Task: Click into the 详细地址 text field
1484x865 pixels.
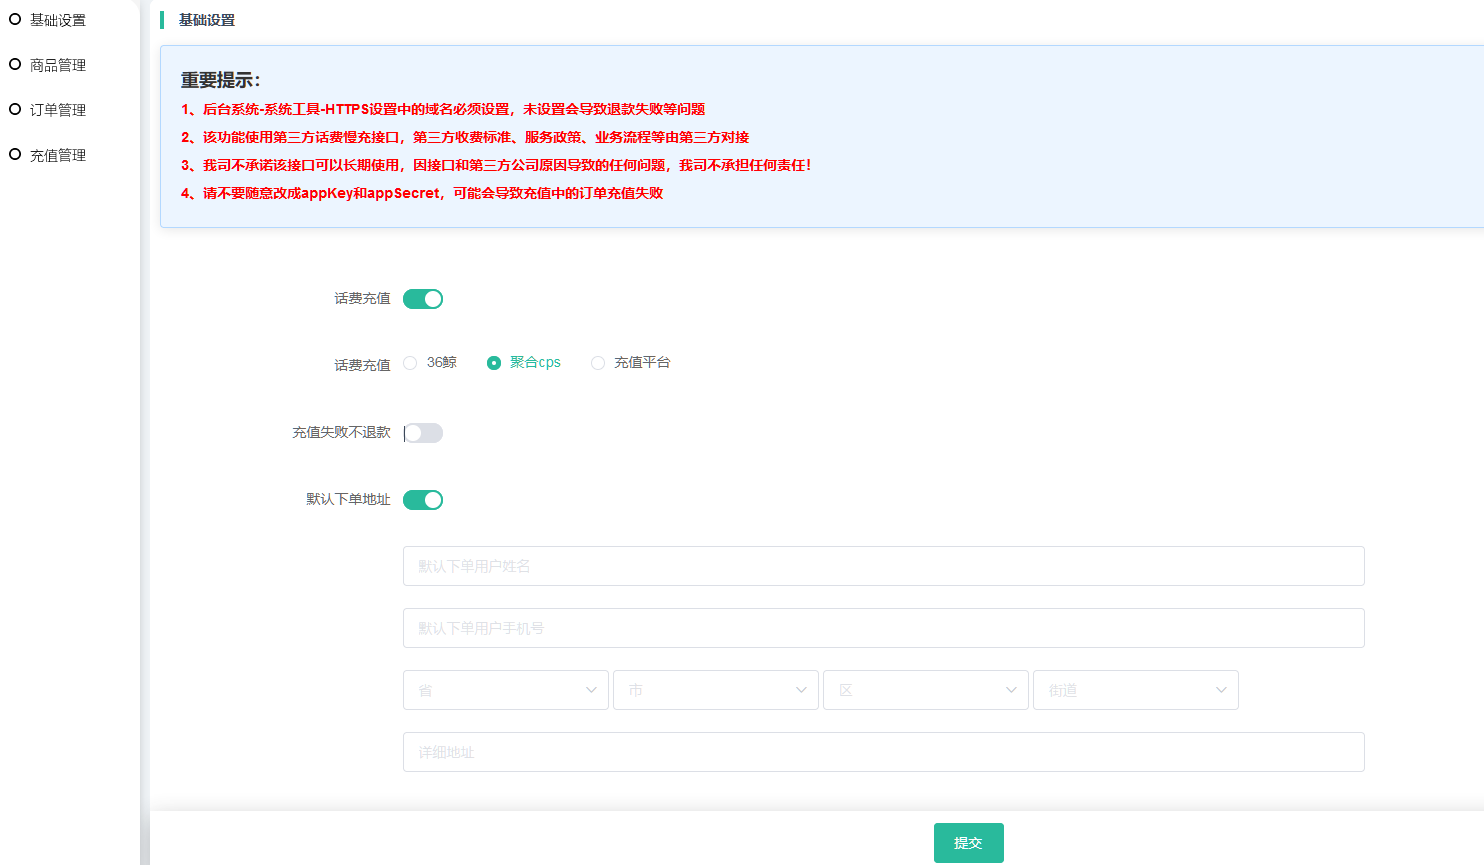Action: point(883,752)
